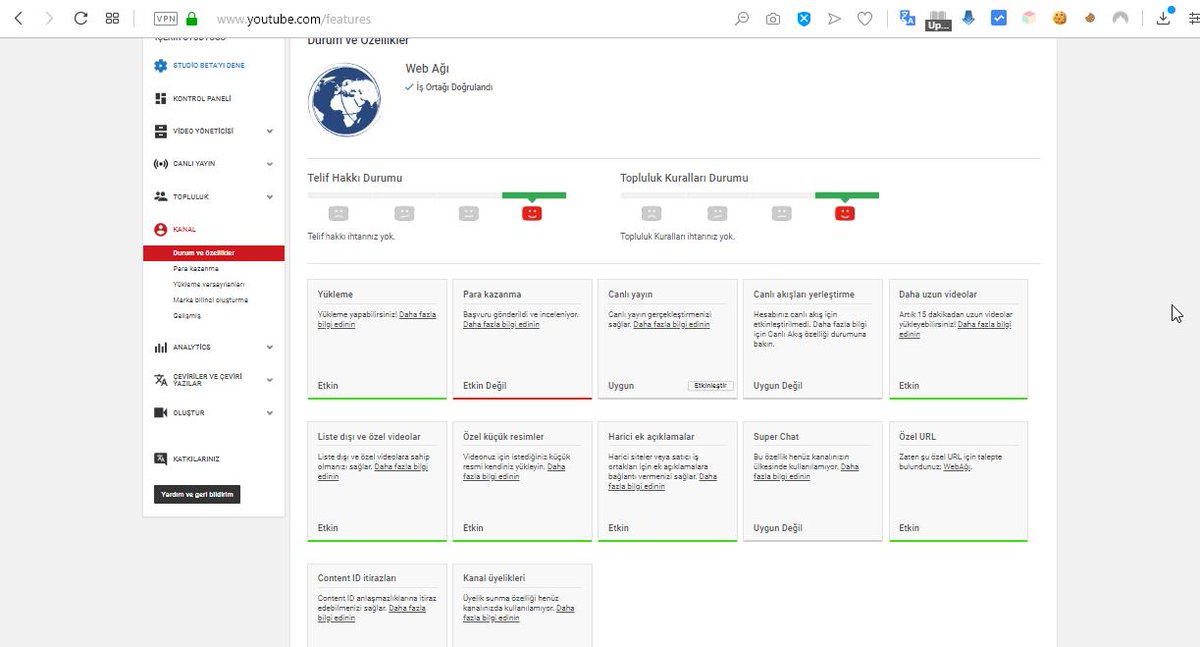Click Yardım ve geri bildirim button
This screenshot has height=647, width=1200.
click(x=198, y=494)
